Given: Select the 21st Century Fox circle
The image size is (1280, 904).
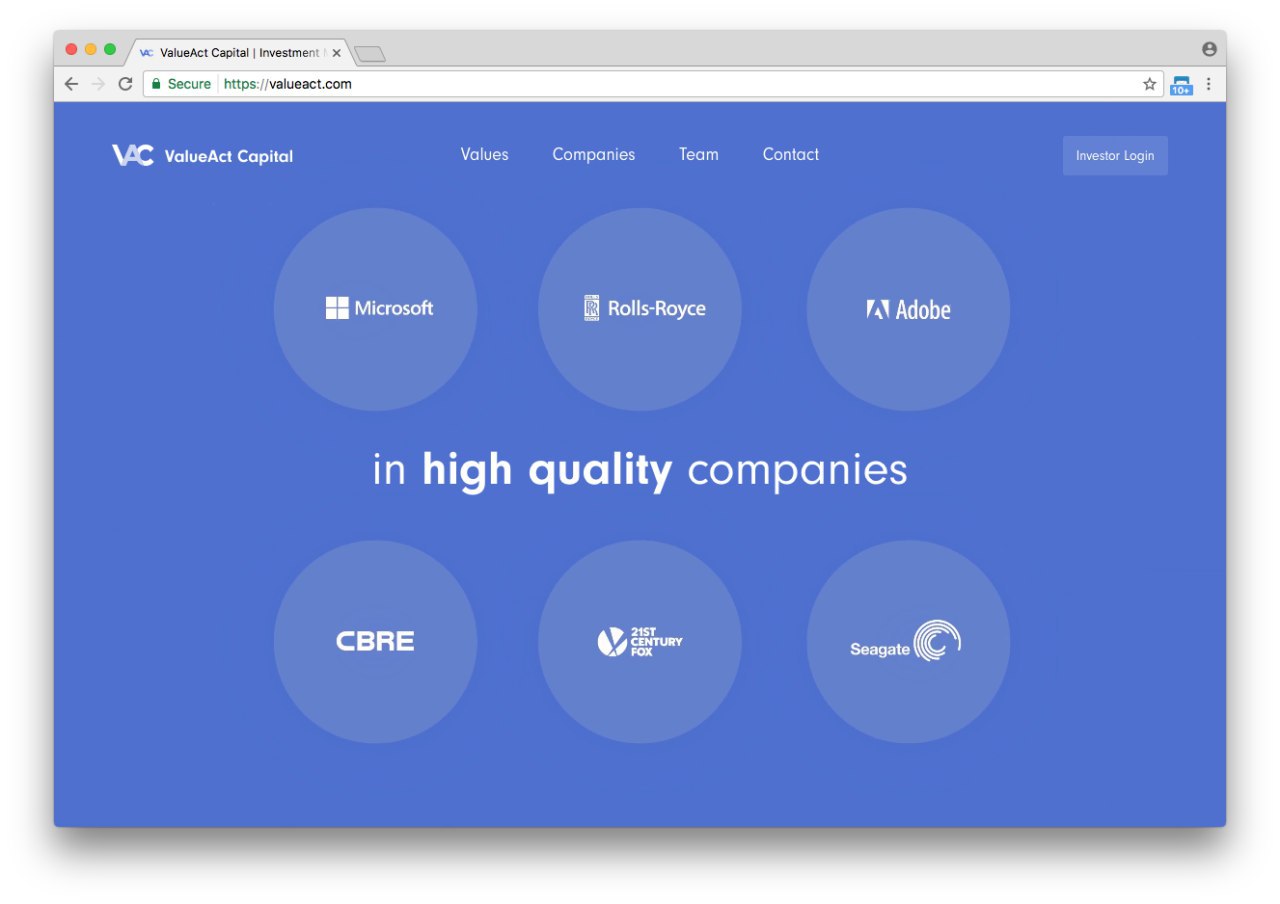Looking at the screenshot, I should click(640, 642).
